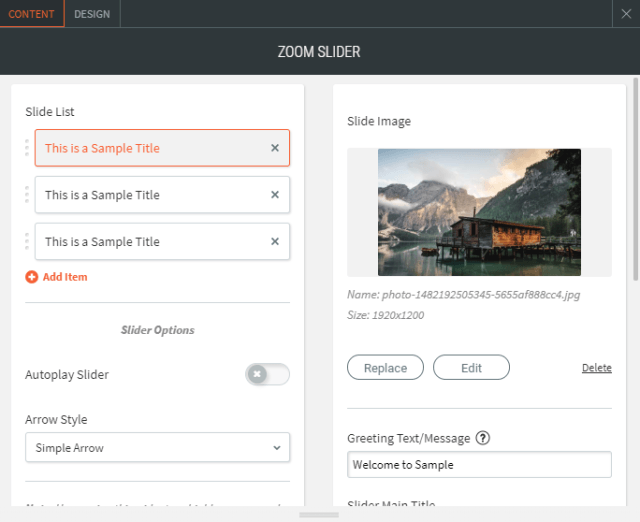Switch to the Design tab
Viewport: 640px width, 522px height.
pos(92,14)
